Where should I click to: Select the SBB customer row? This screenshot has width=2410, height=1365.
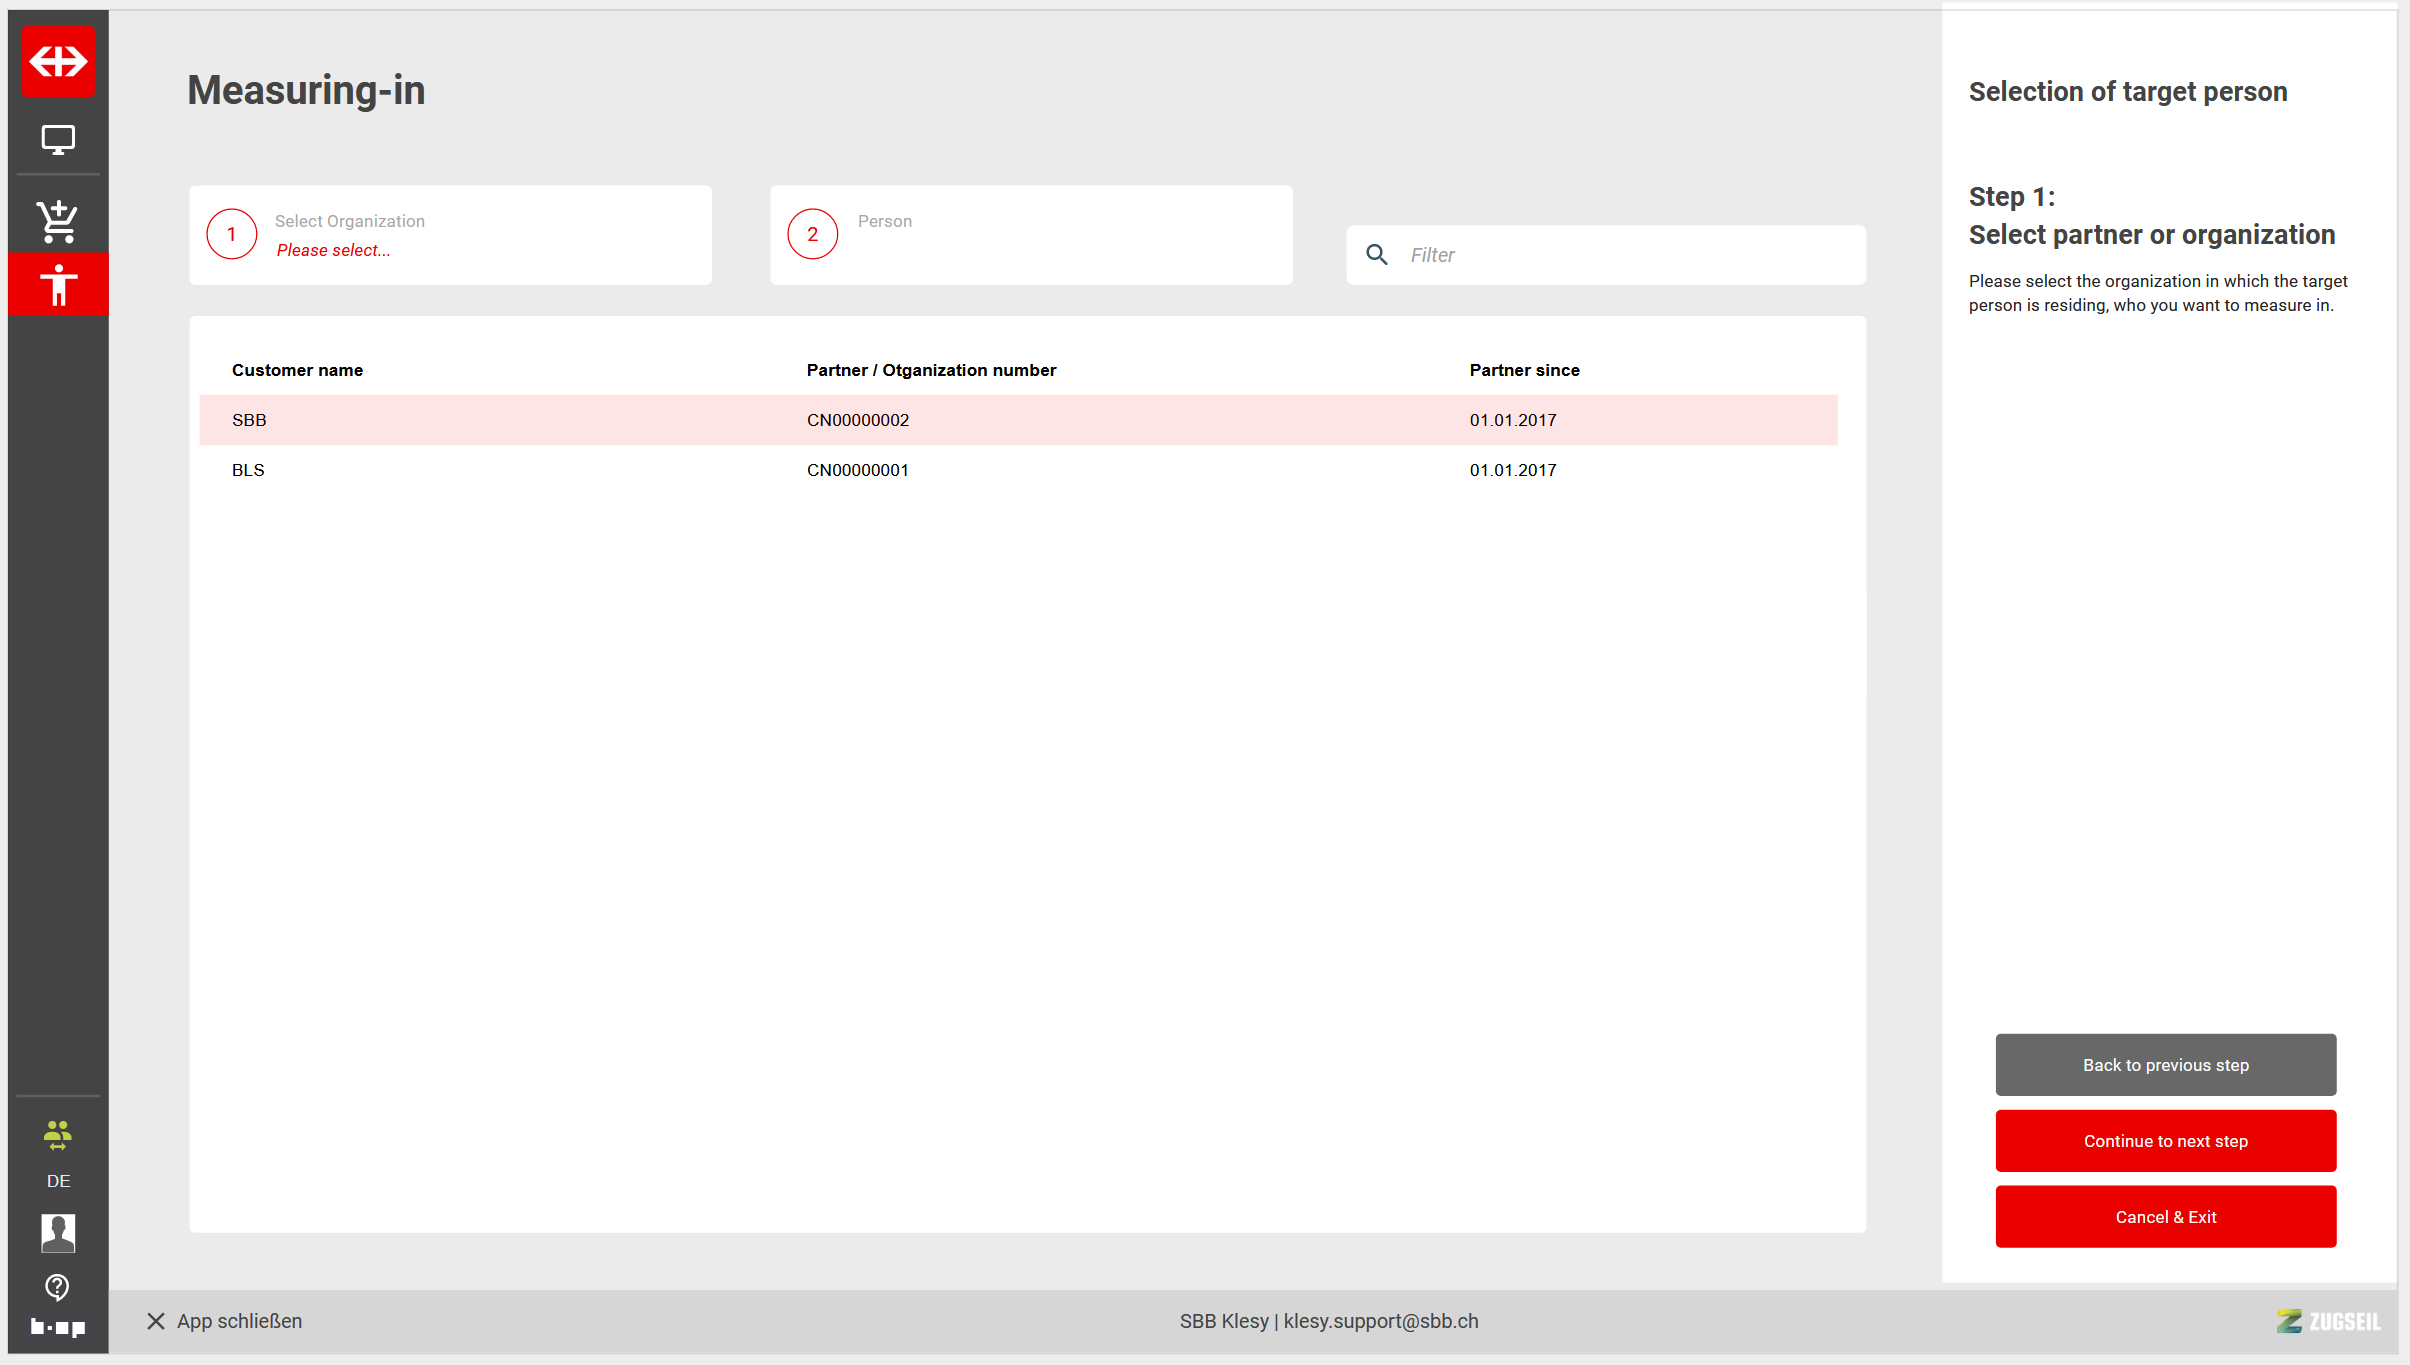tap(1017, 420)
